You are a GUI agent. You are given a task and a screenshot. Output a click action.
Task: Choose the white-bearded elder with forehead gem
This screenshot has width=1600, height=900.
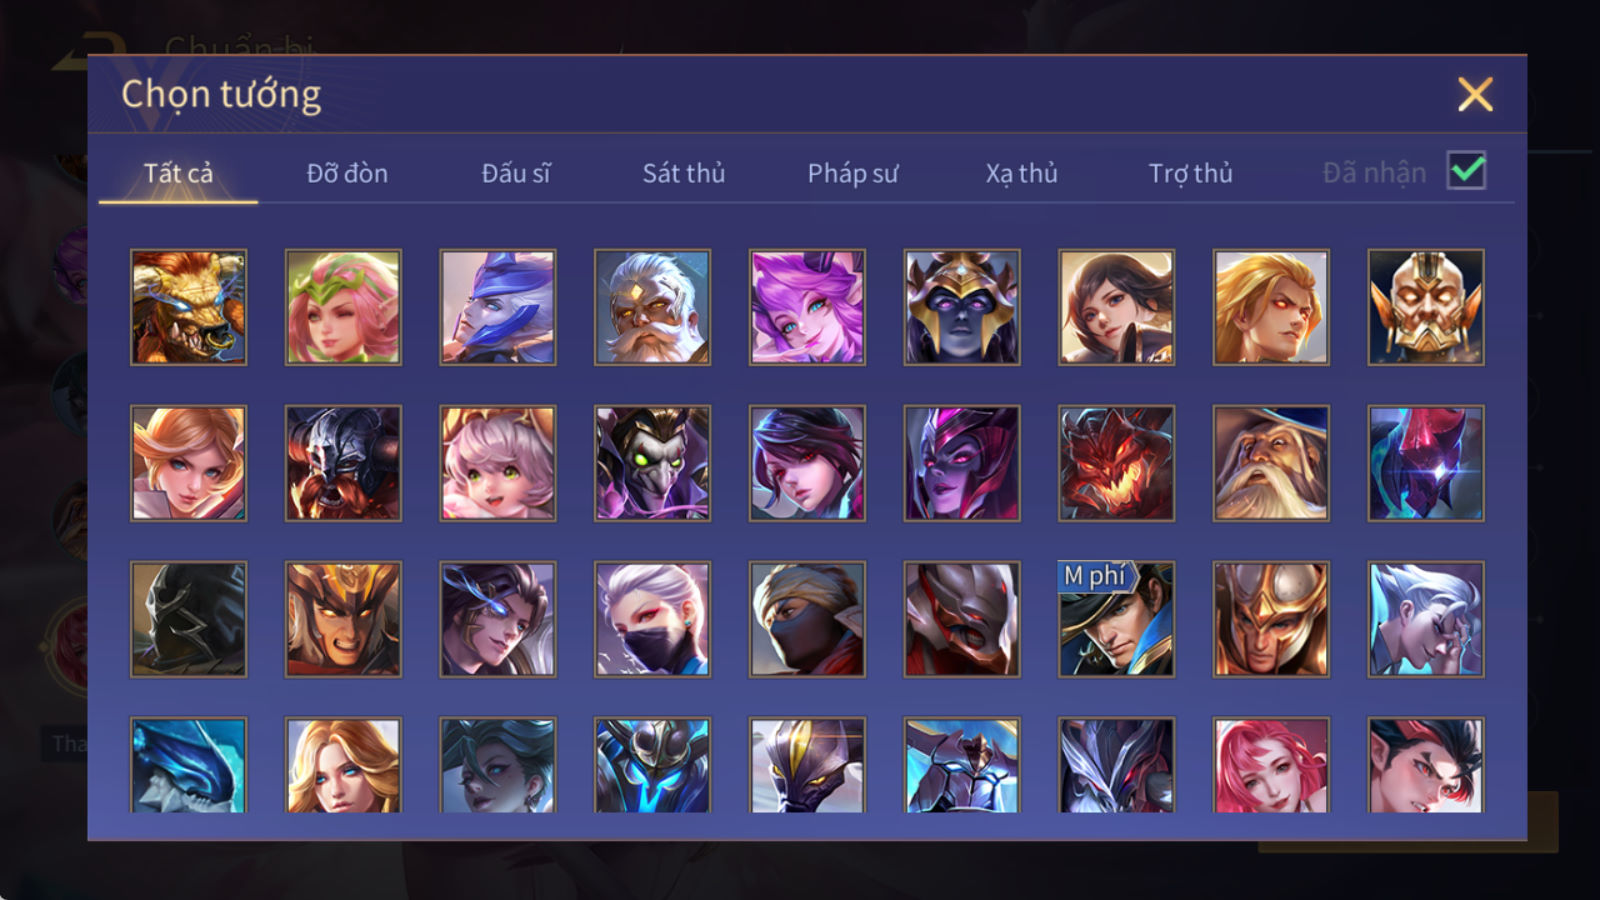tap(652, 307)
